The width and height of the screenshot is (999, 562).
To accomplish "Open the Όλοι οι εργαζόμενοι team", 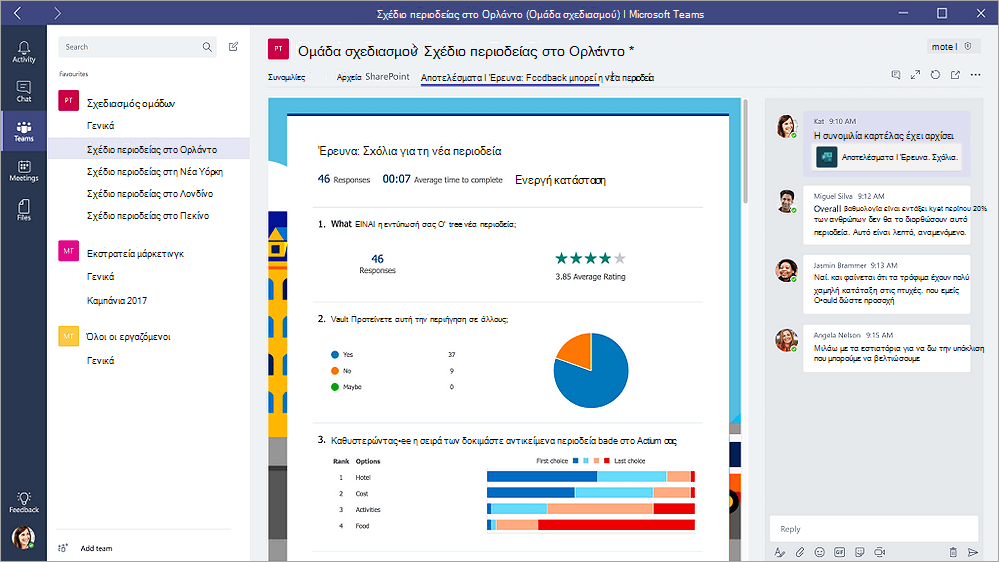I will (x=128, y=336).
